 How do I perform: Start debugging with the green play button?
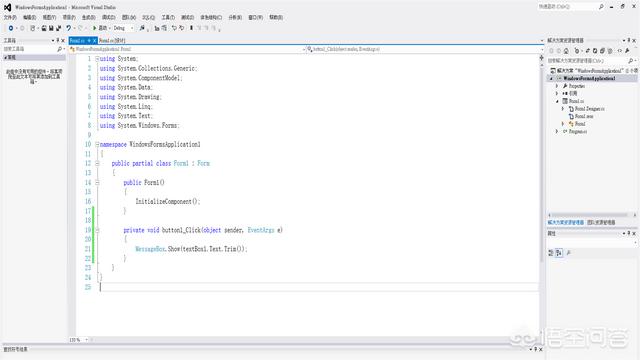94,28
